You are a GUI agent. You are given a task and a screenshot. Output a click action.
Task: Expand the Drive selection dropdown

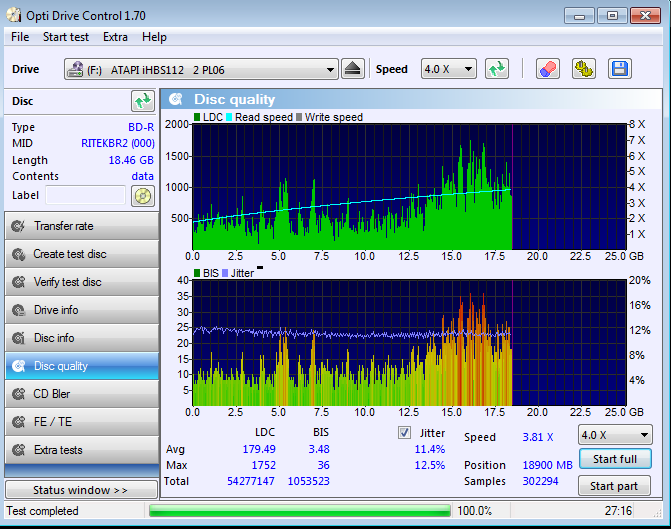[x=330, y=70]
